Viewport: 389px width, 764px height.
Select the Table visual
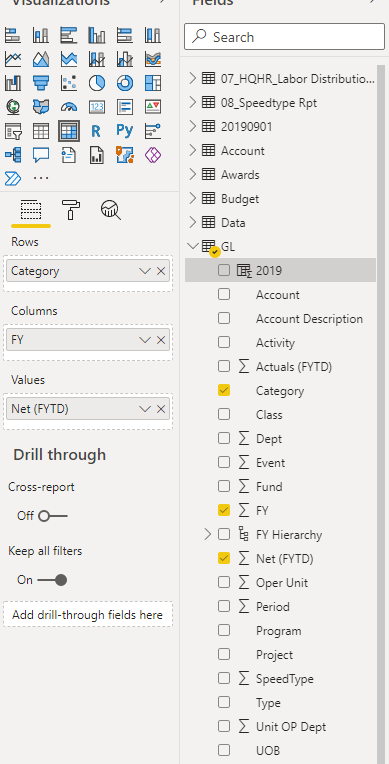(x=41, y=131)
